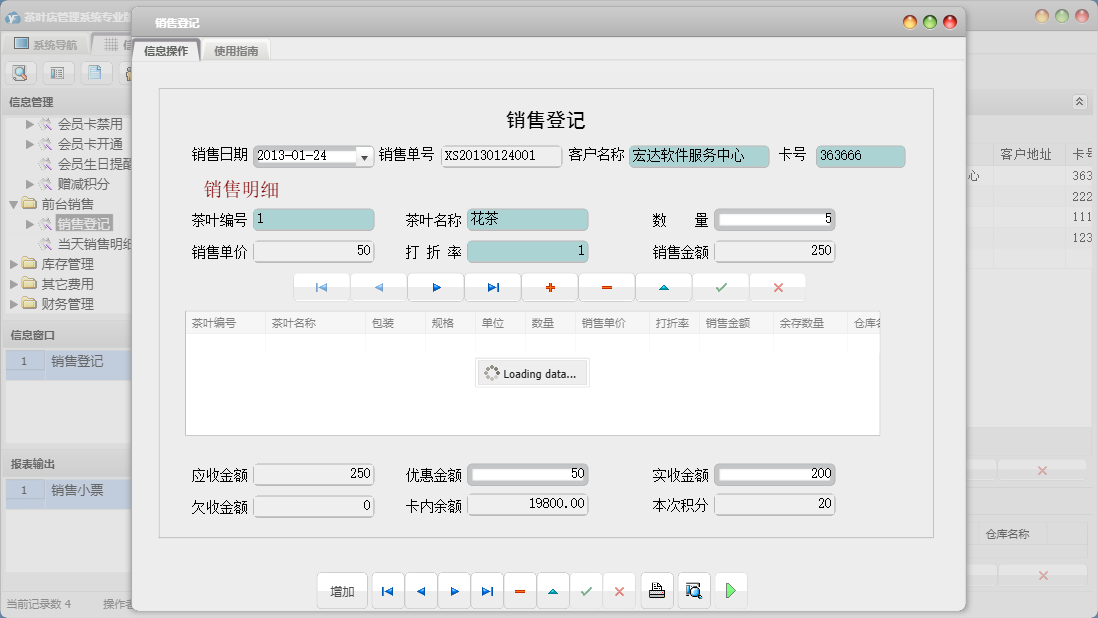Click the search/query icon in the left toolbar
The image size is (1098, 618).
tap(20, 72)
